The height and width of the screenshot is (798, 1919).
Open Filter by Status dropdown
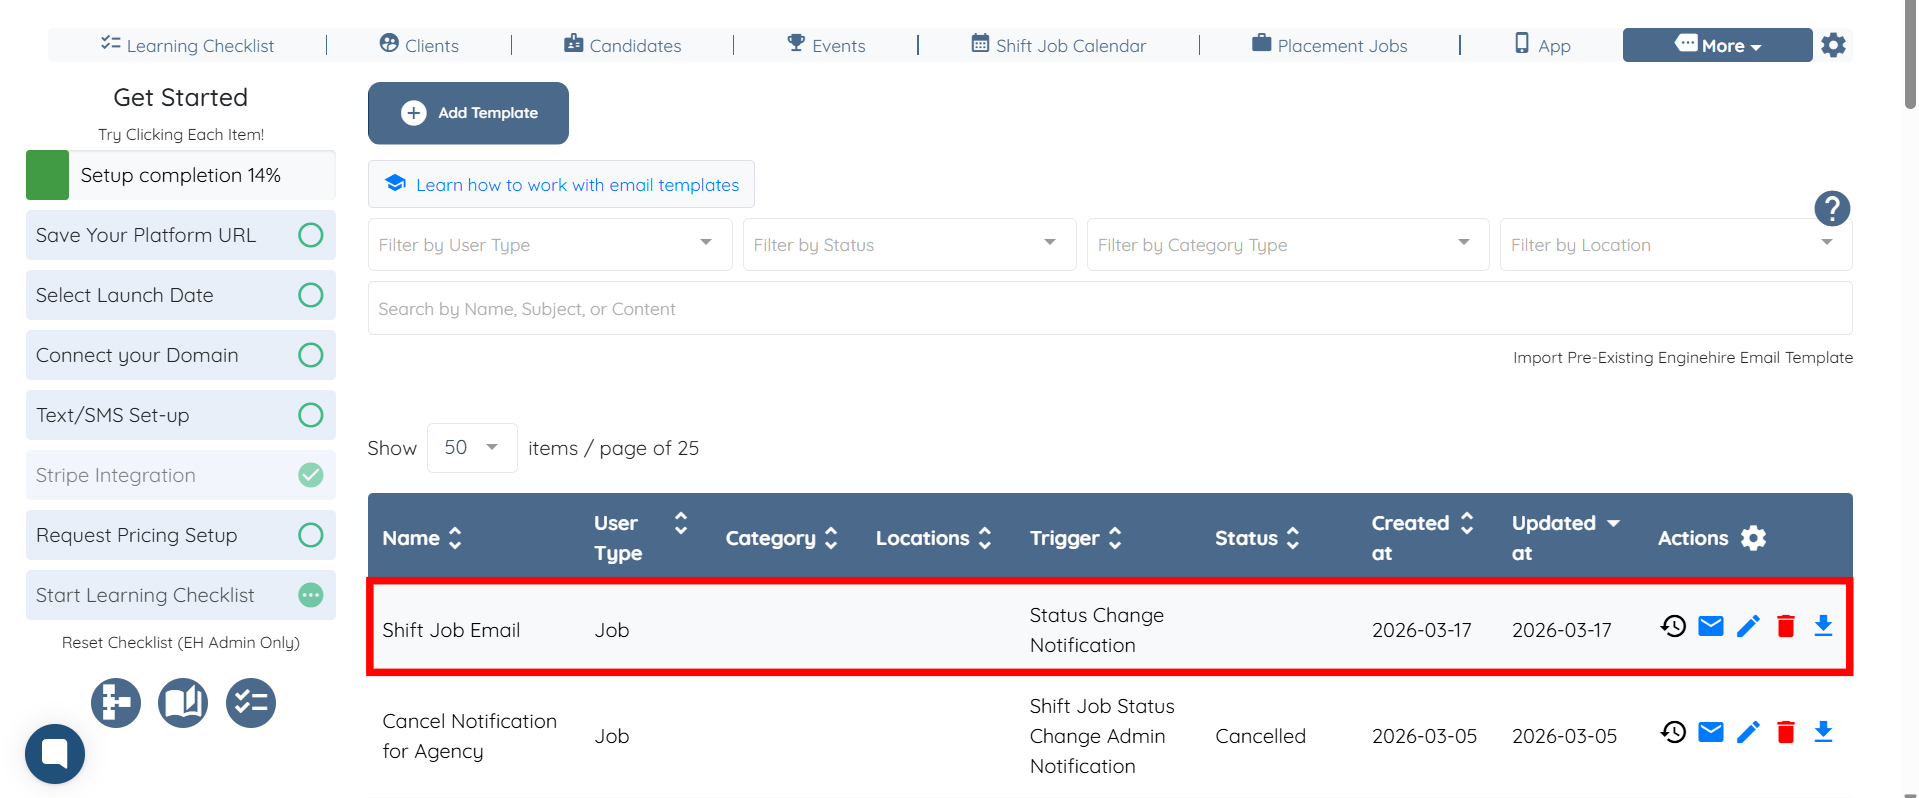click(x=908, y=245)
